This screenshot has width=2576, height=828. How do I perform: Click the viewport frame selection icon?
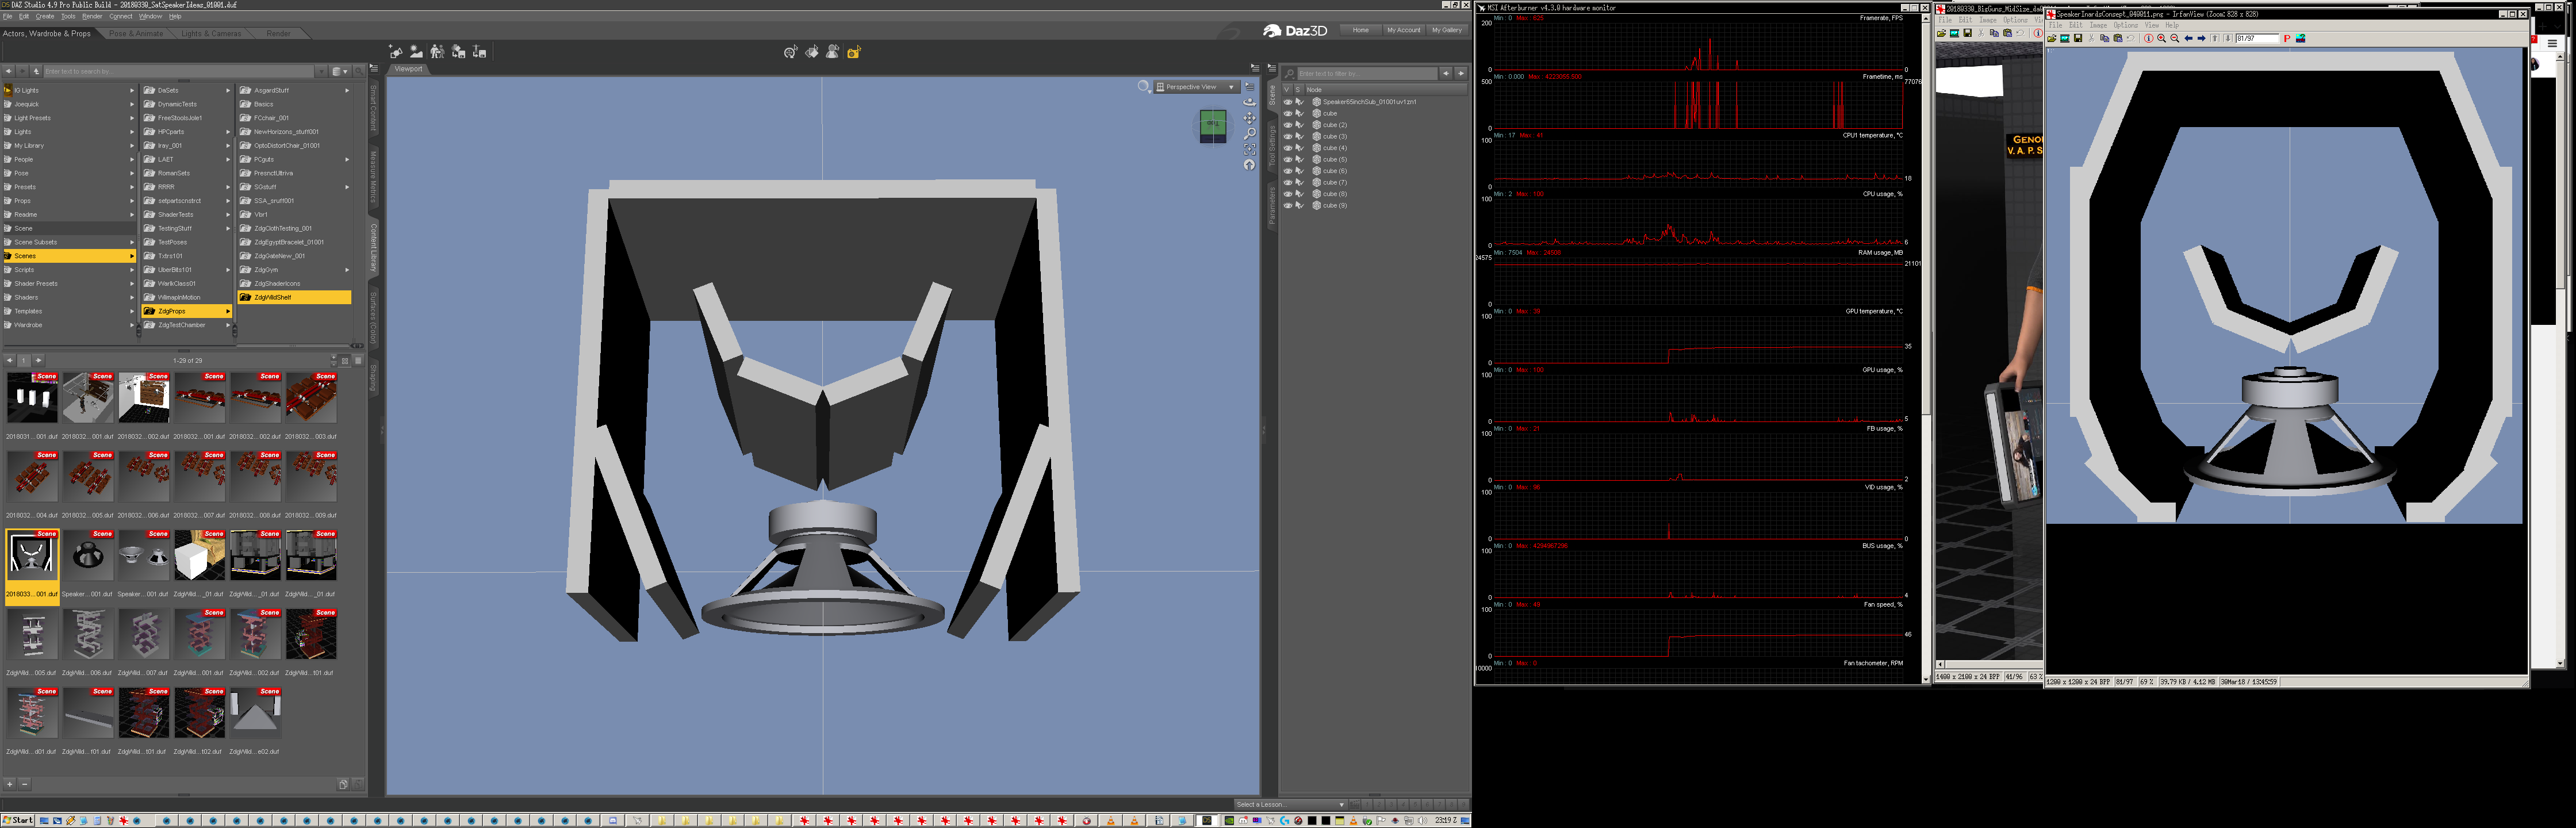click(1249, 149)
